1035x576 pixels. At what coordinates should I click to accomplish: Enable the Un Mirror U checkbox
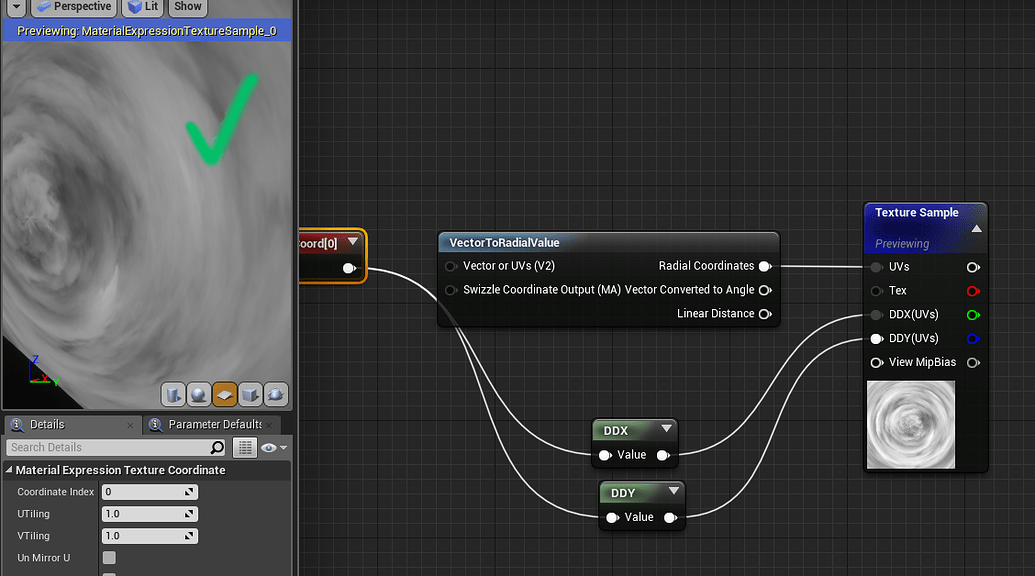[108, 557]
